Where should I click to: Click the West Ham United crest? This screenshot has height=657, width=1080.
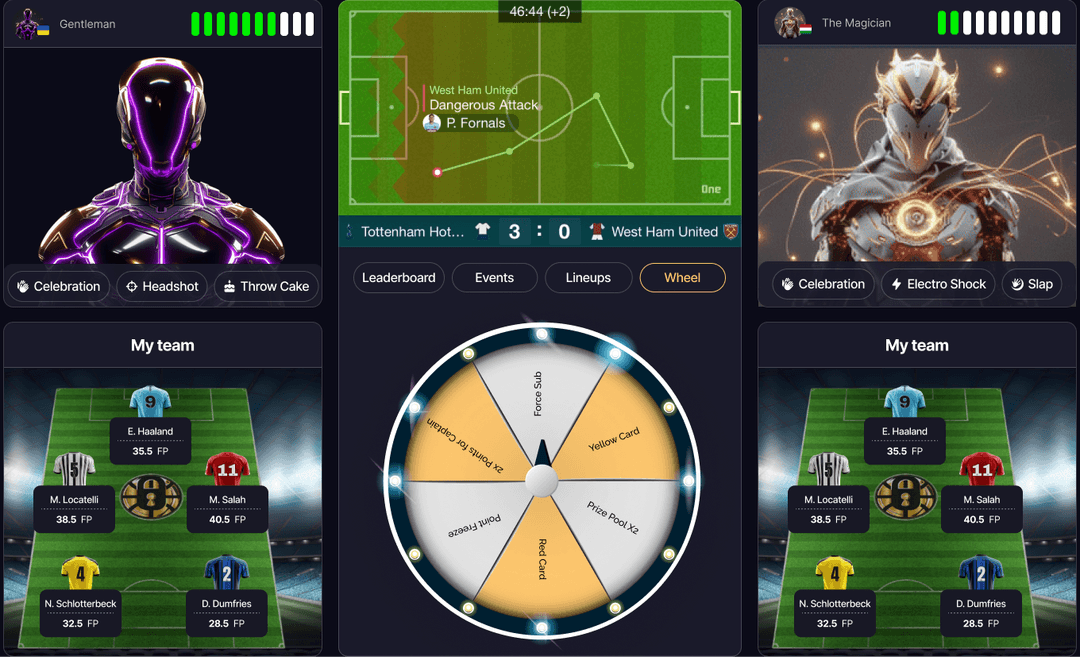(x=730, y=231)
